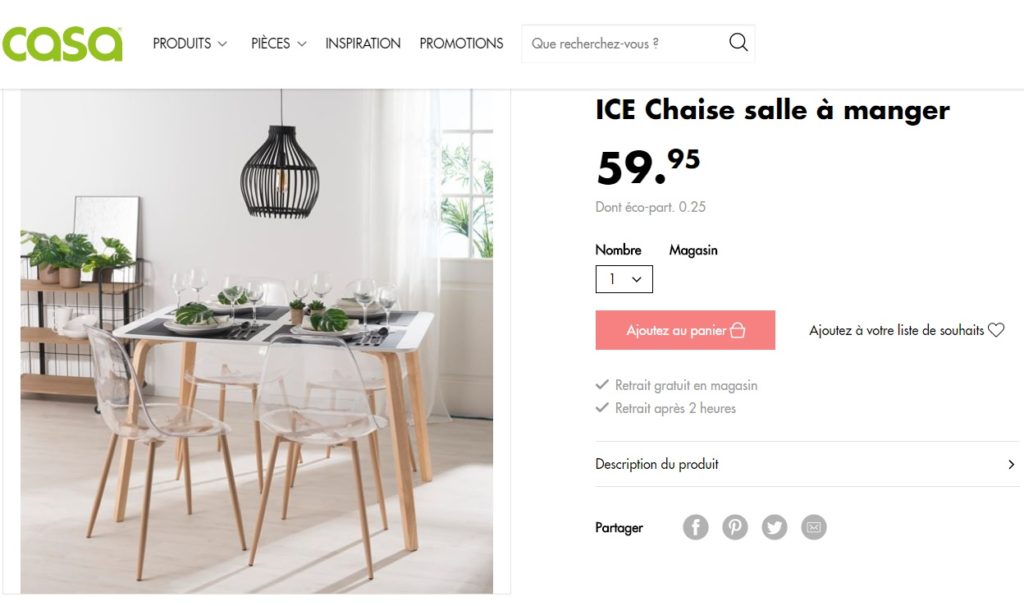The width and height of the screenshot is (1024, 606).
Task: Open the Inspiration menu item
Action: (362, 43)
